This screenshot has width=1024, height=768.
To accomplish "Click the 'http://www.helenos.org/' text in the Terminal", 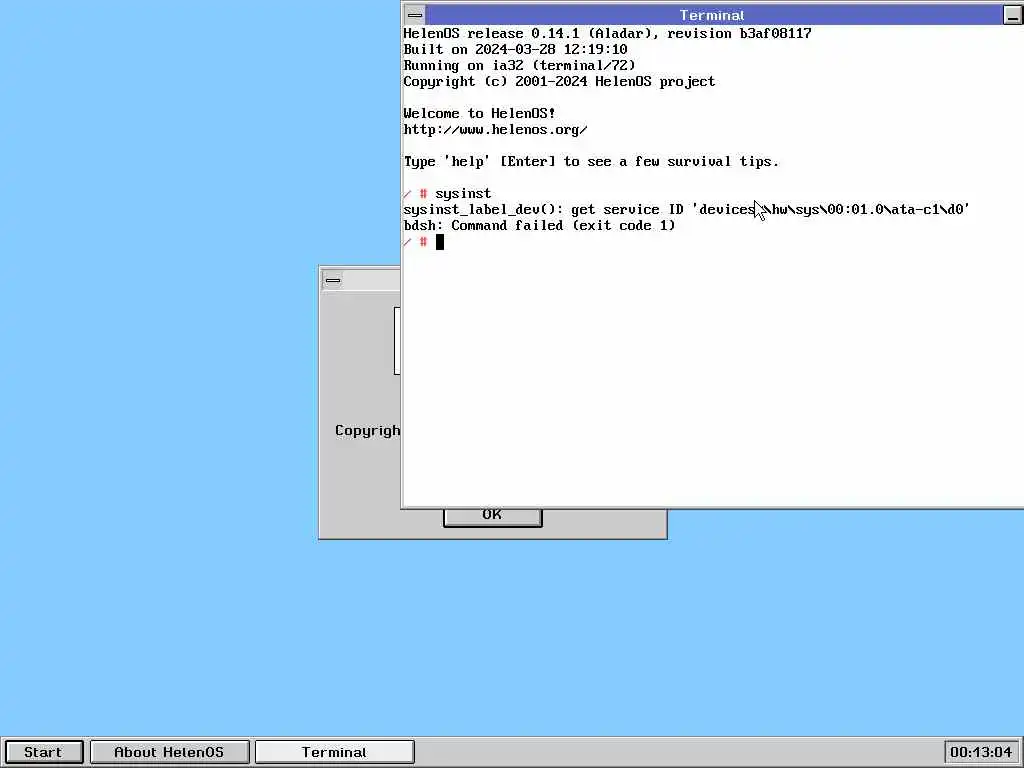I will 495,129.
